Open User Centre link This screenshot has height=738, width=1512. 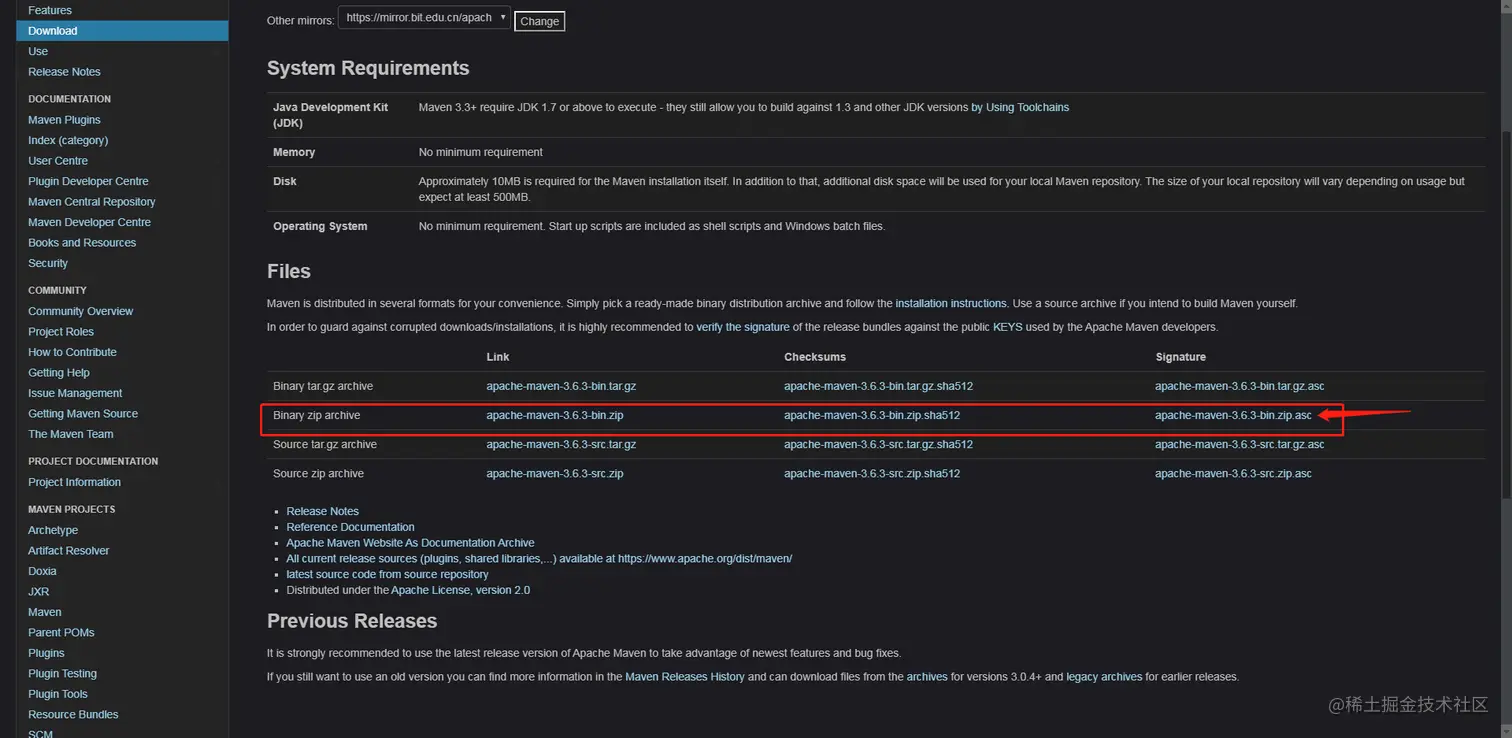tap(58, 161)
